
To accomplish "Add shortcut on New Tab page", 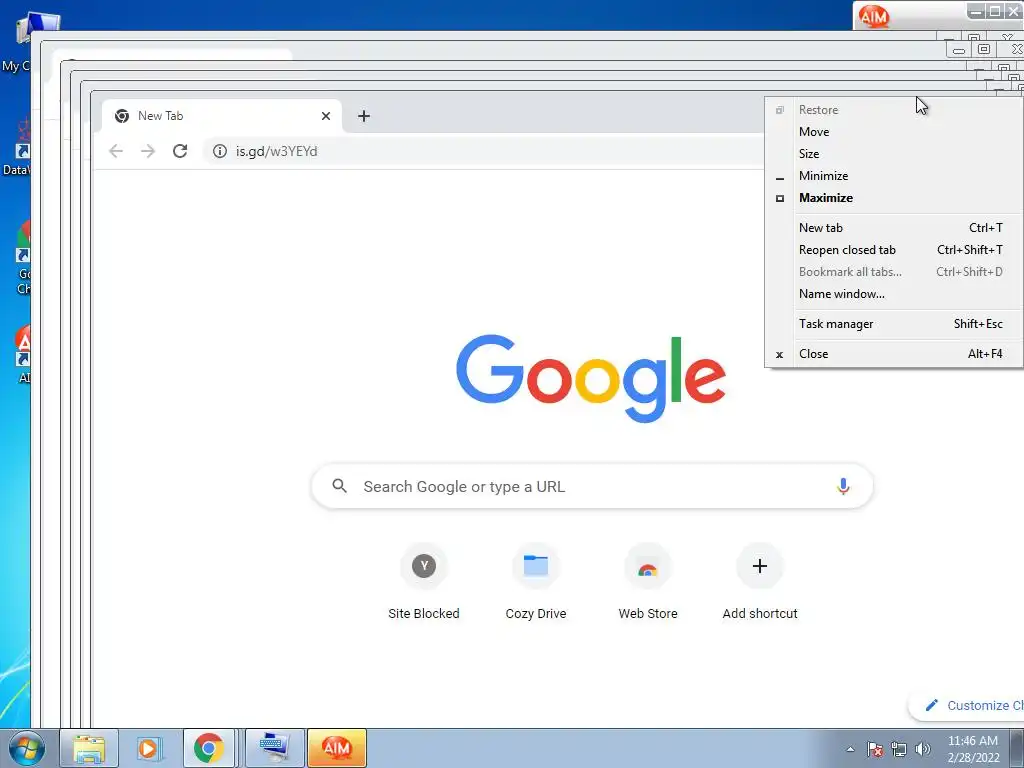I will [760, 581].
